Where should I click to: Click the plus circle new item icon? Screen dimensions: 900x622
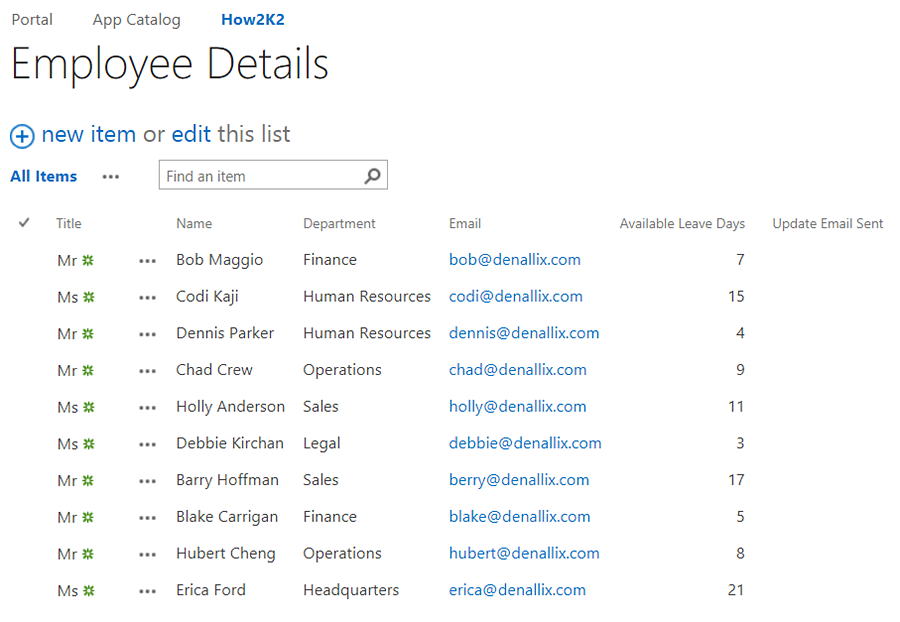(x=22, y=137)
